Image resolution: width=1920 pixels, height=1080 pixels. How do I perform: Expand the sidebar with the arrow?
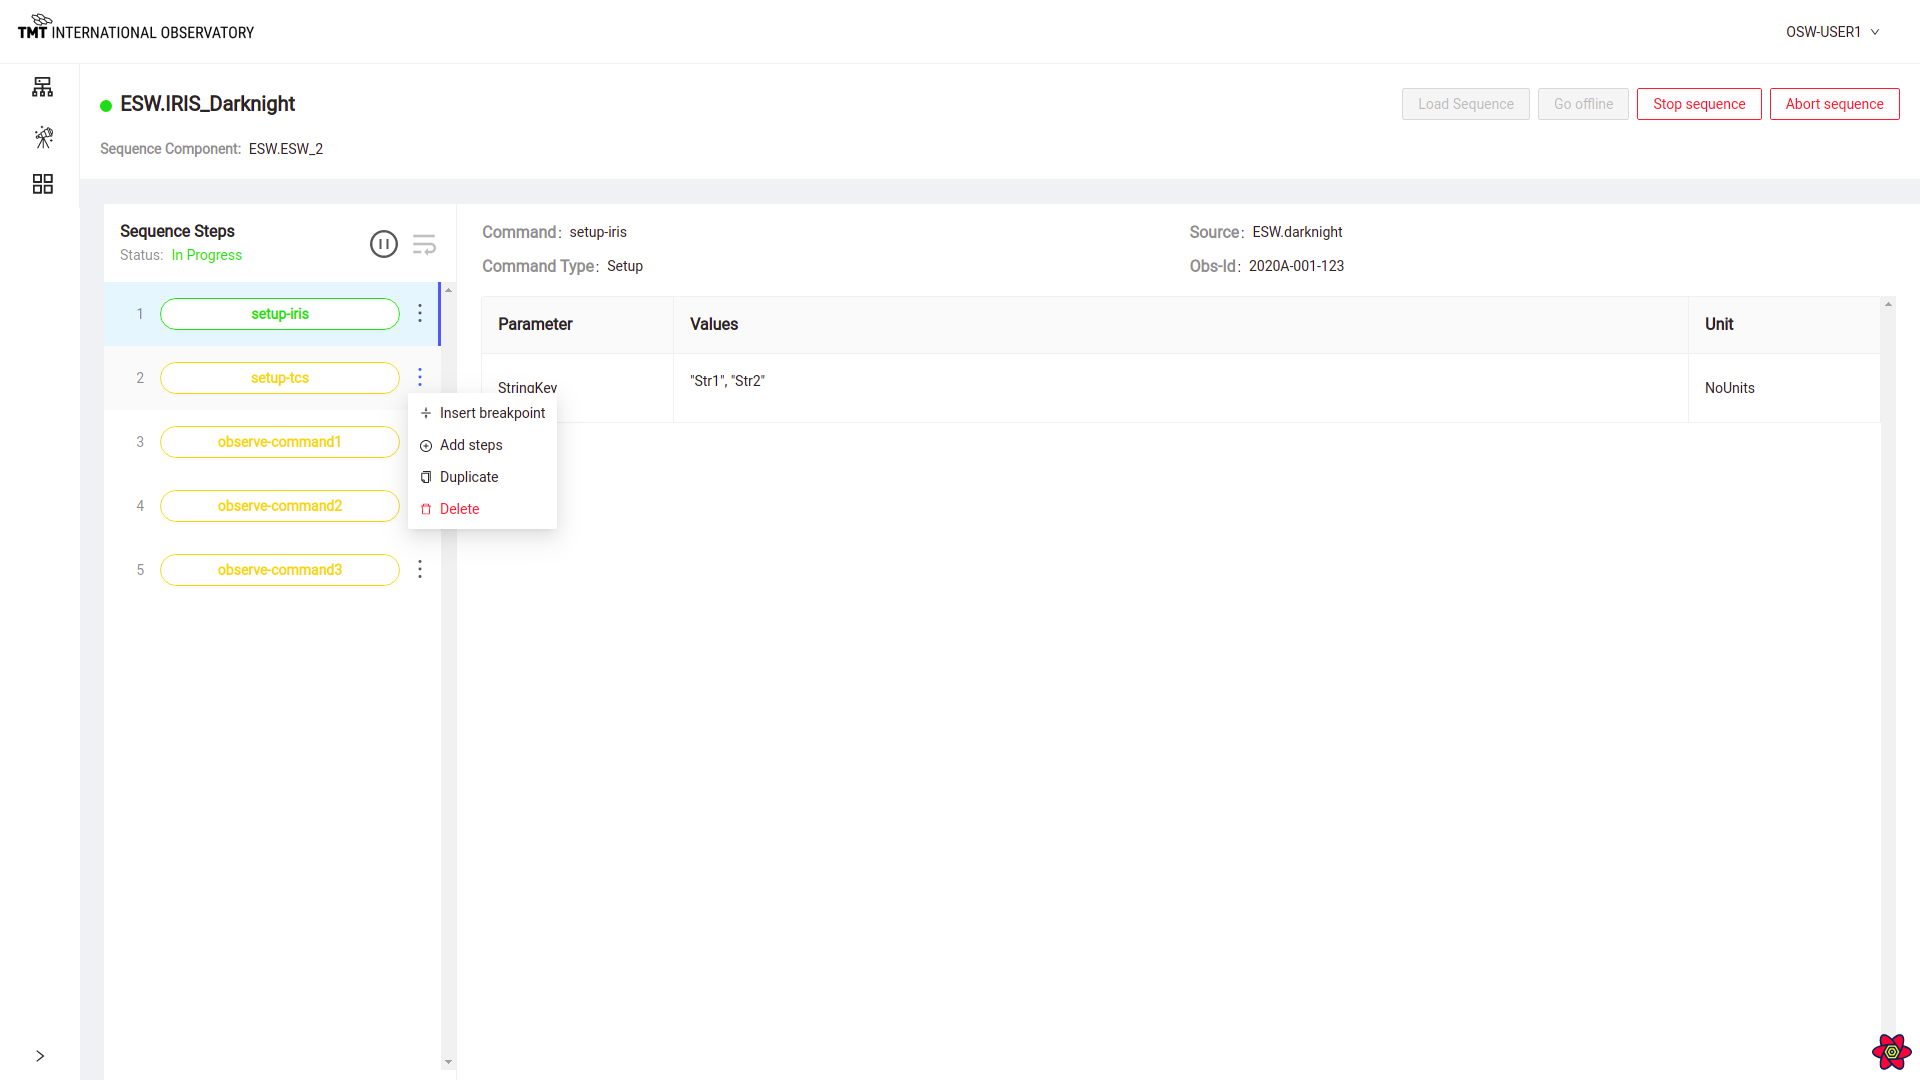[x=40, y=1056]
